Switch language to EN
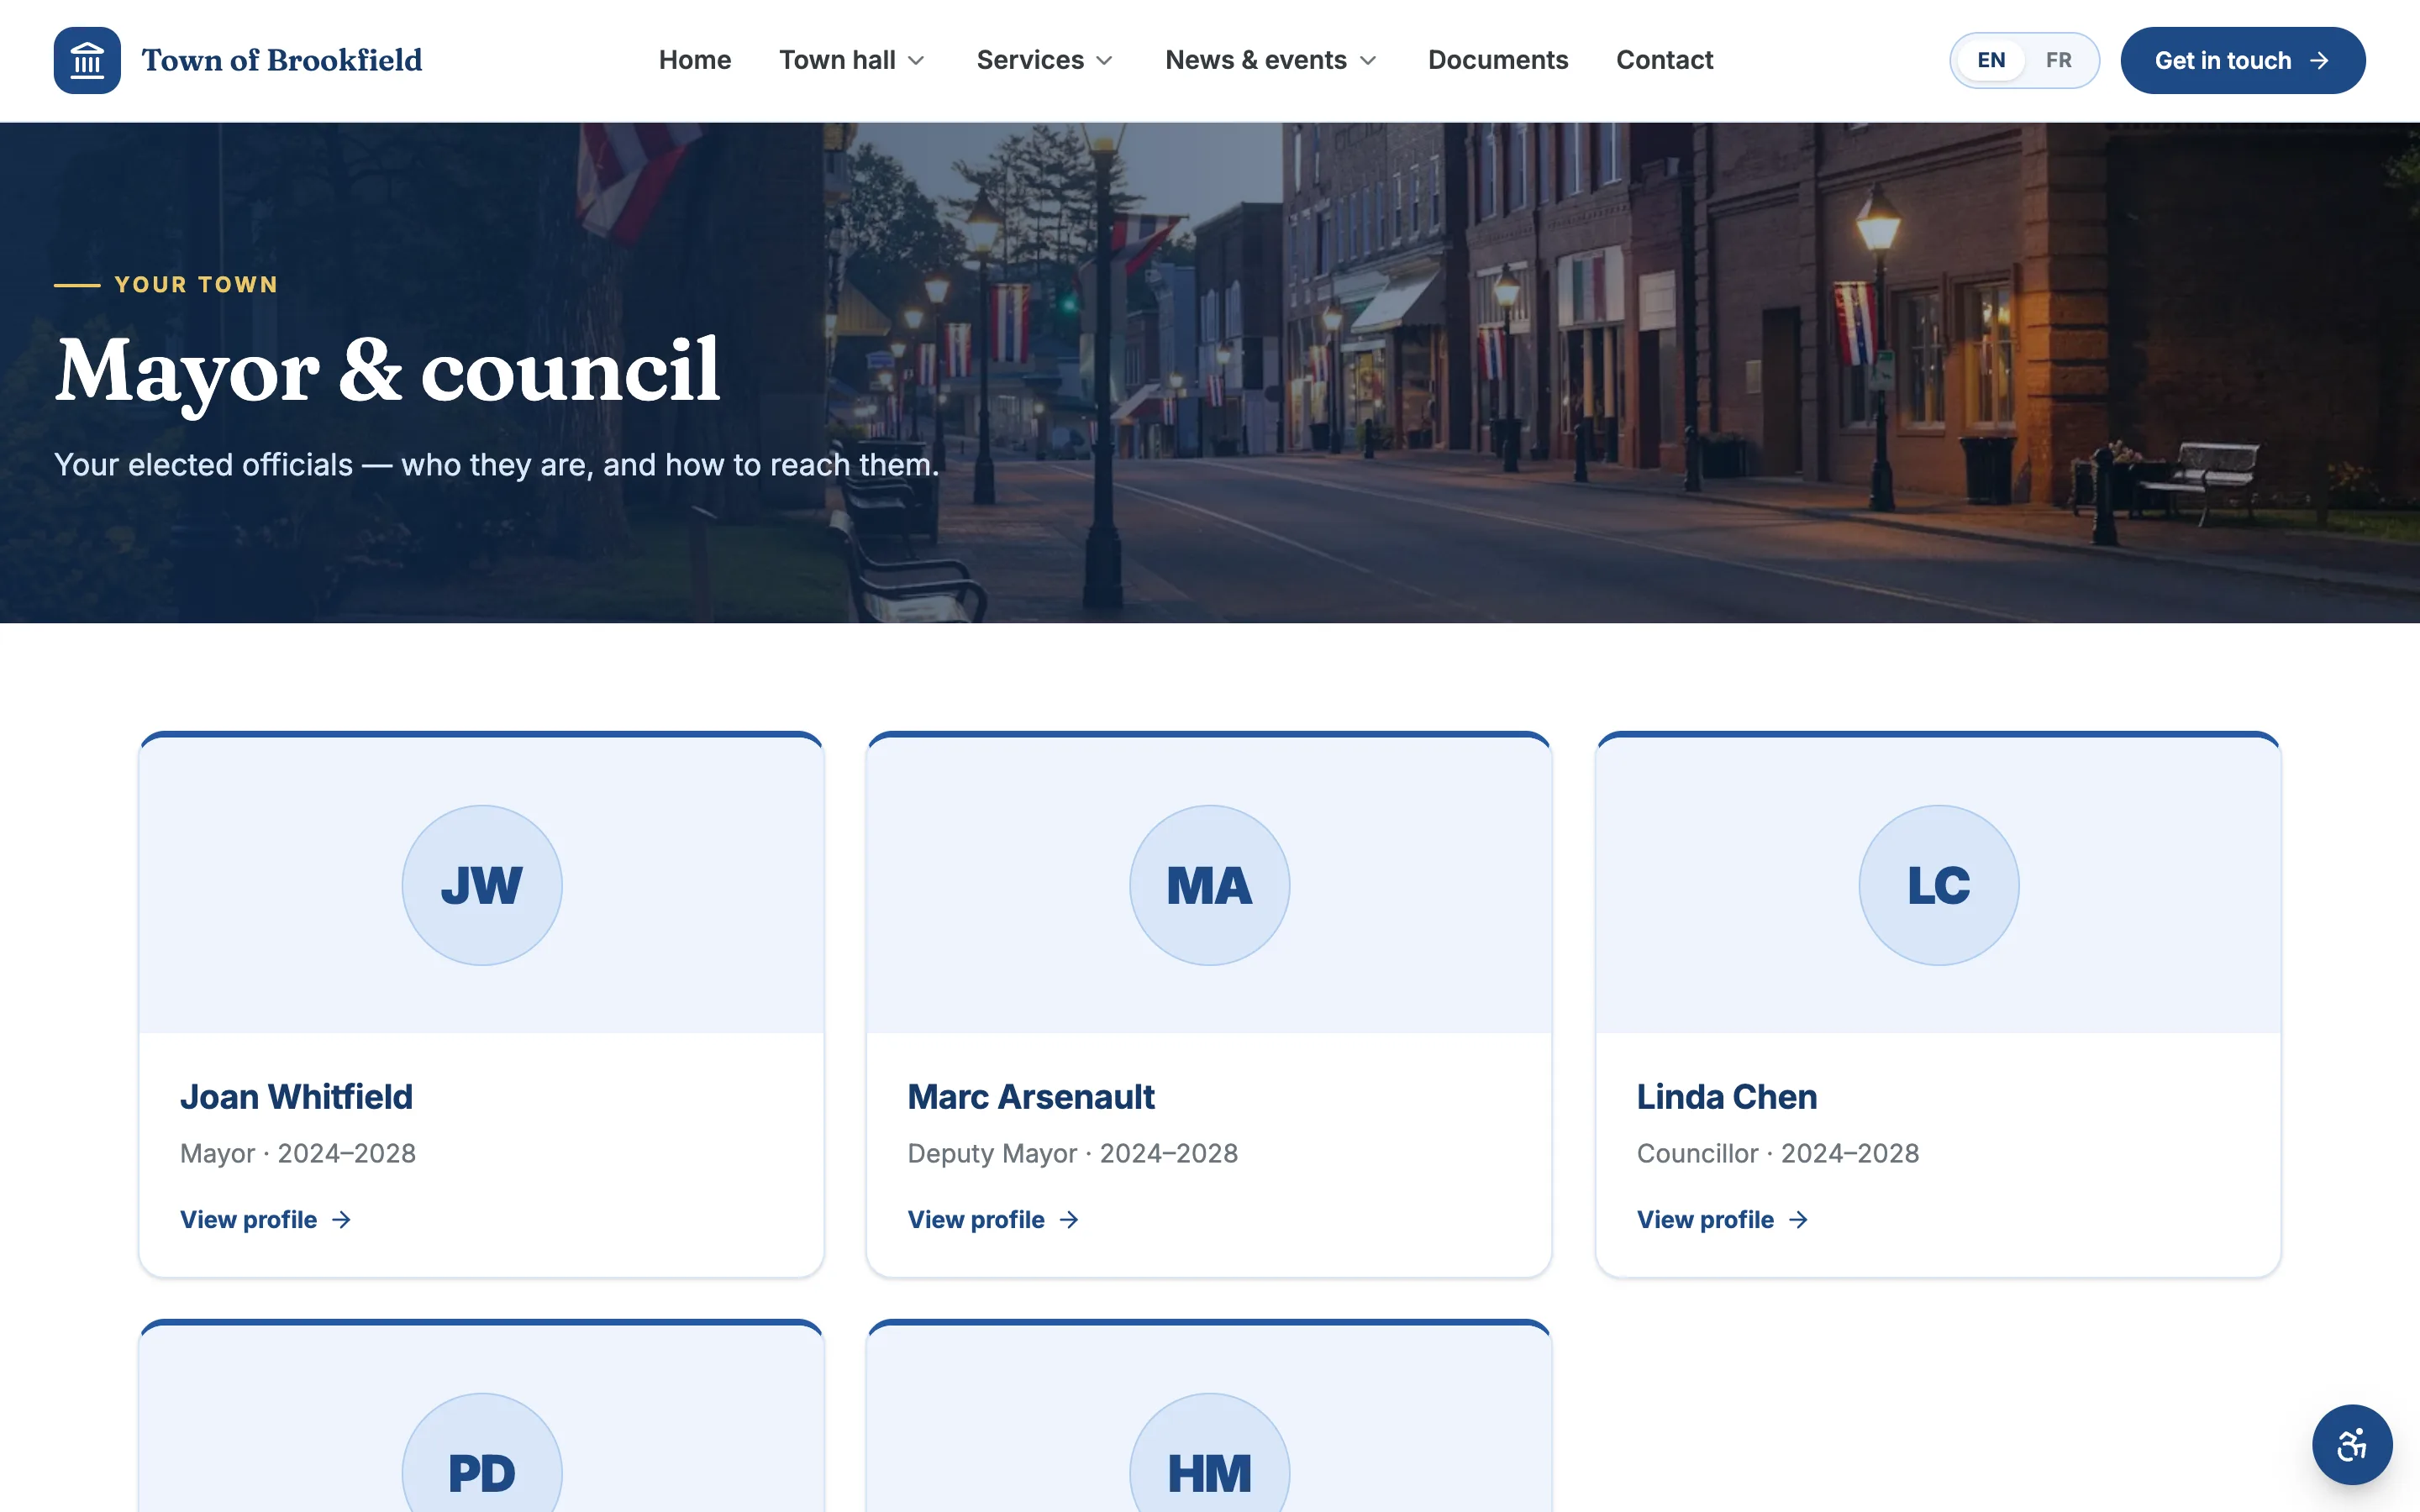 tap(1991, 60)
